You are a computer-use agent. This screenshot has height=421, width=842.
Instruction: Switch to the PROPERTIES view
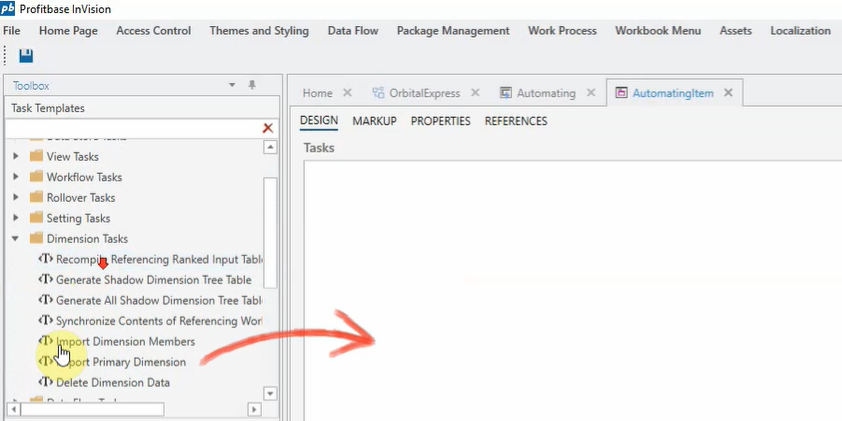pos(441,121)
